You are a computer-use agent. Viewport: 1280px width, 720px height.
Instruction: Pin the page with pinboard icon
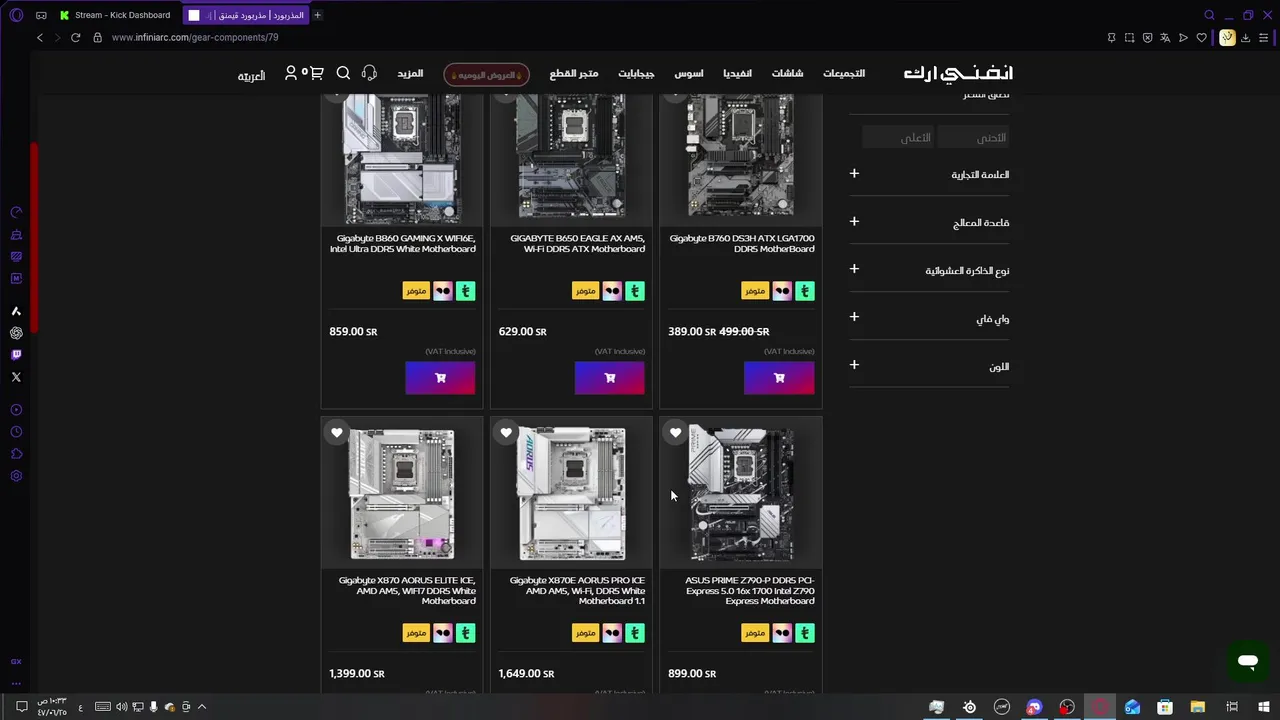(x=1111, y=37)
